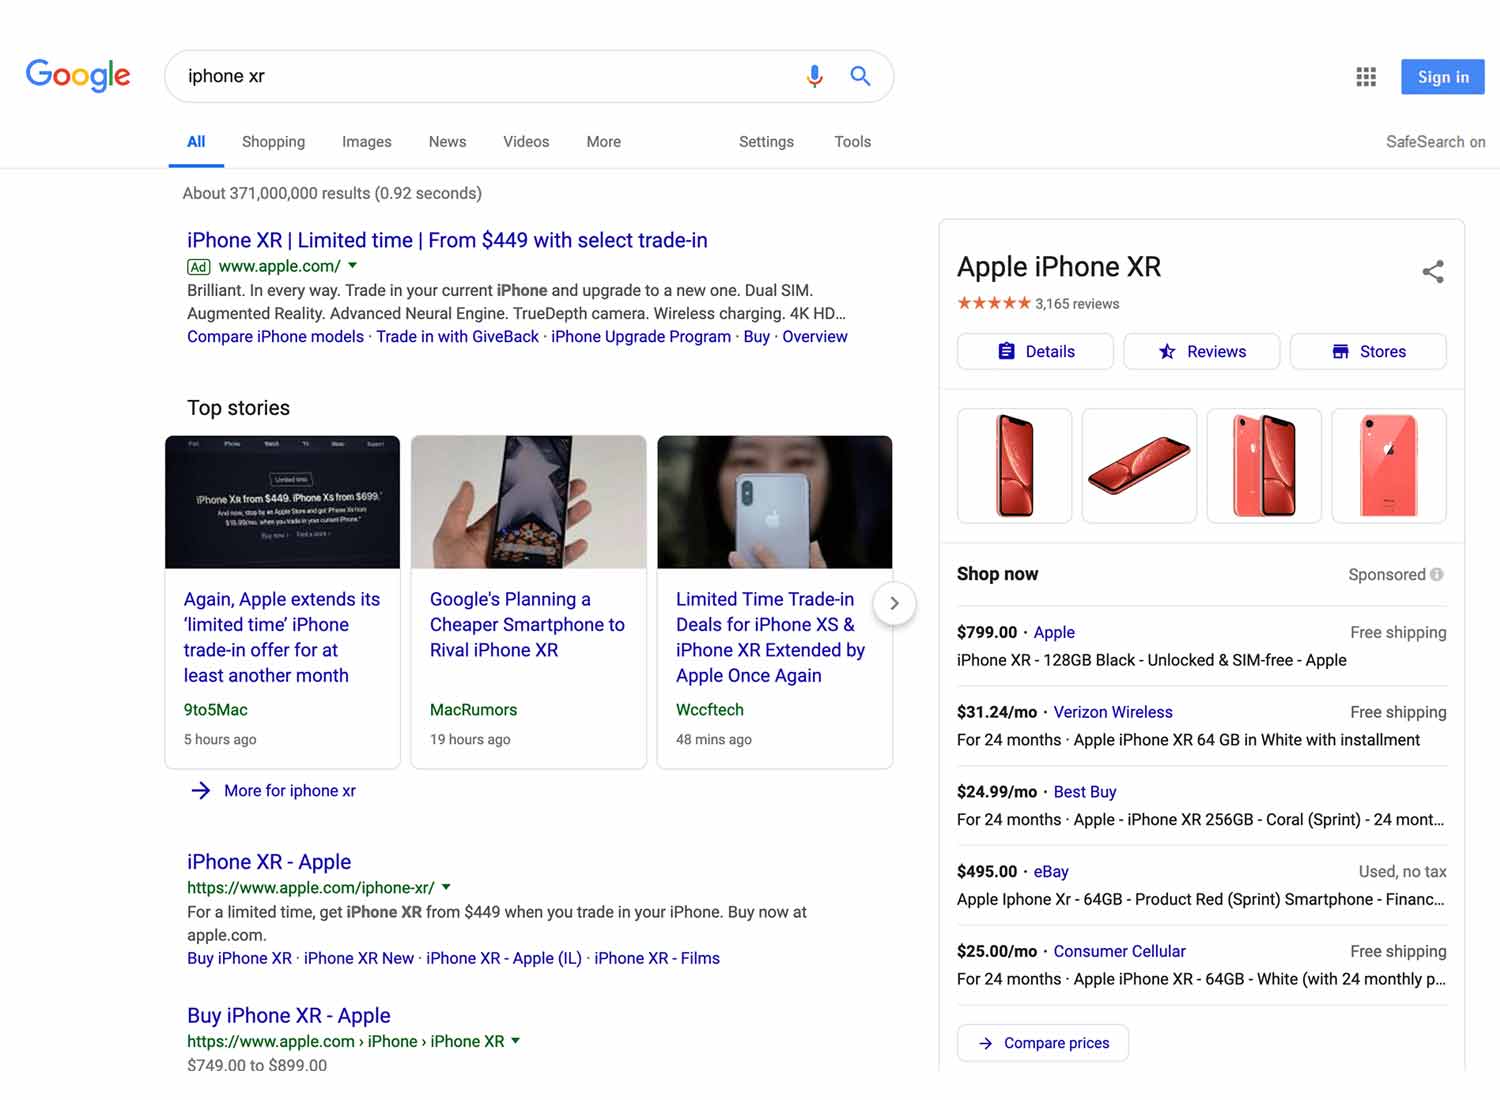This screenshot has height=1100, width=1500.
Task: Click the voice search microphone icon
Action: [814, 76]
